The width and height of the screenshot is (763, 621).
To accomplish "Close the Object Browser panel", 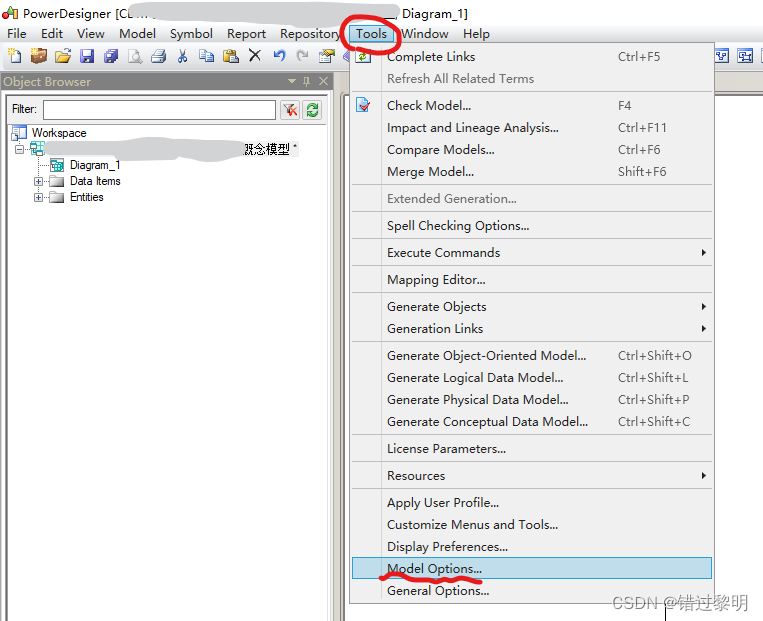I will (323, 81).
